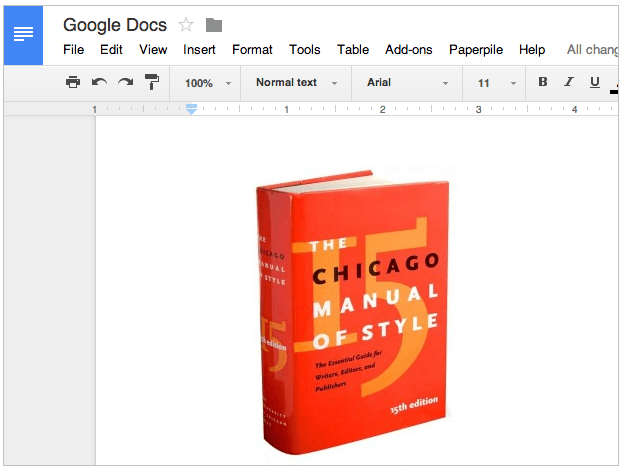The height and width of the screenshot is (473, 624).
Task: Open the Docs home menu icon
Action: point(23,35)
